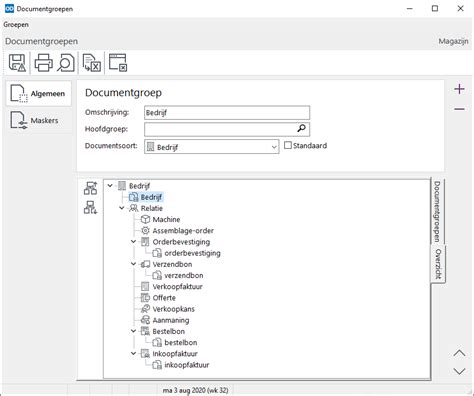Click the status bar date text
The width and height of the screenshot is (474, 396).
tap(195, 390)
